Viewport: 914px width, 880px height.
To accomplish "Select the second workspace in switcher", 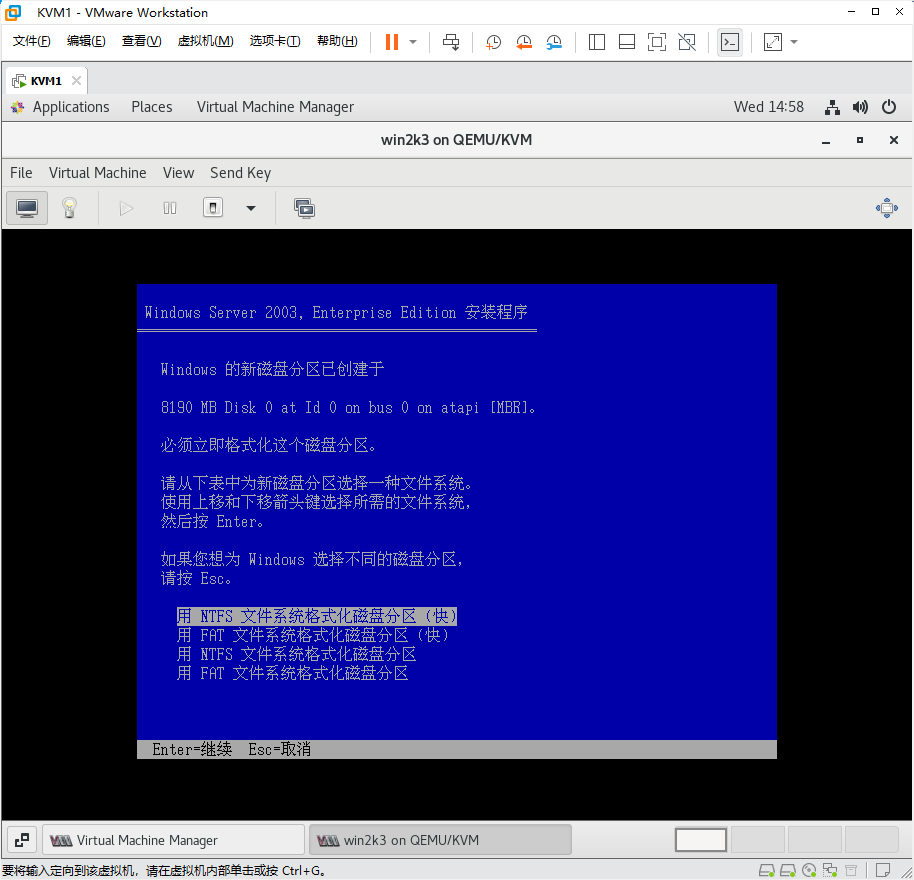I will (758, 840).
